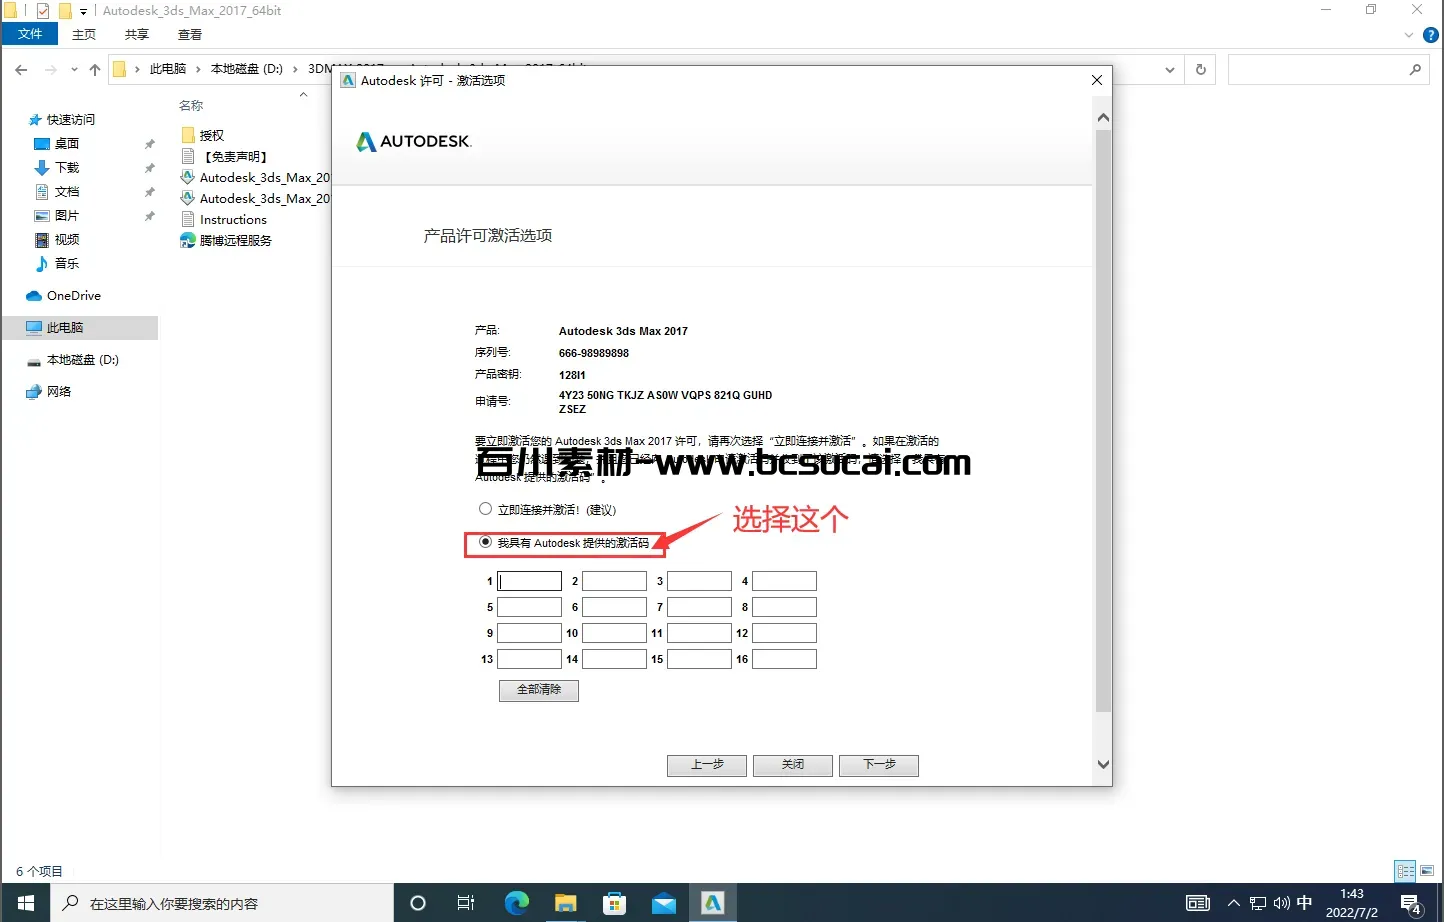Click the up one level arrow
Screen dimensions: 1444x922
(x=95, y=69)
